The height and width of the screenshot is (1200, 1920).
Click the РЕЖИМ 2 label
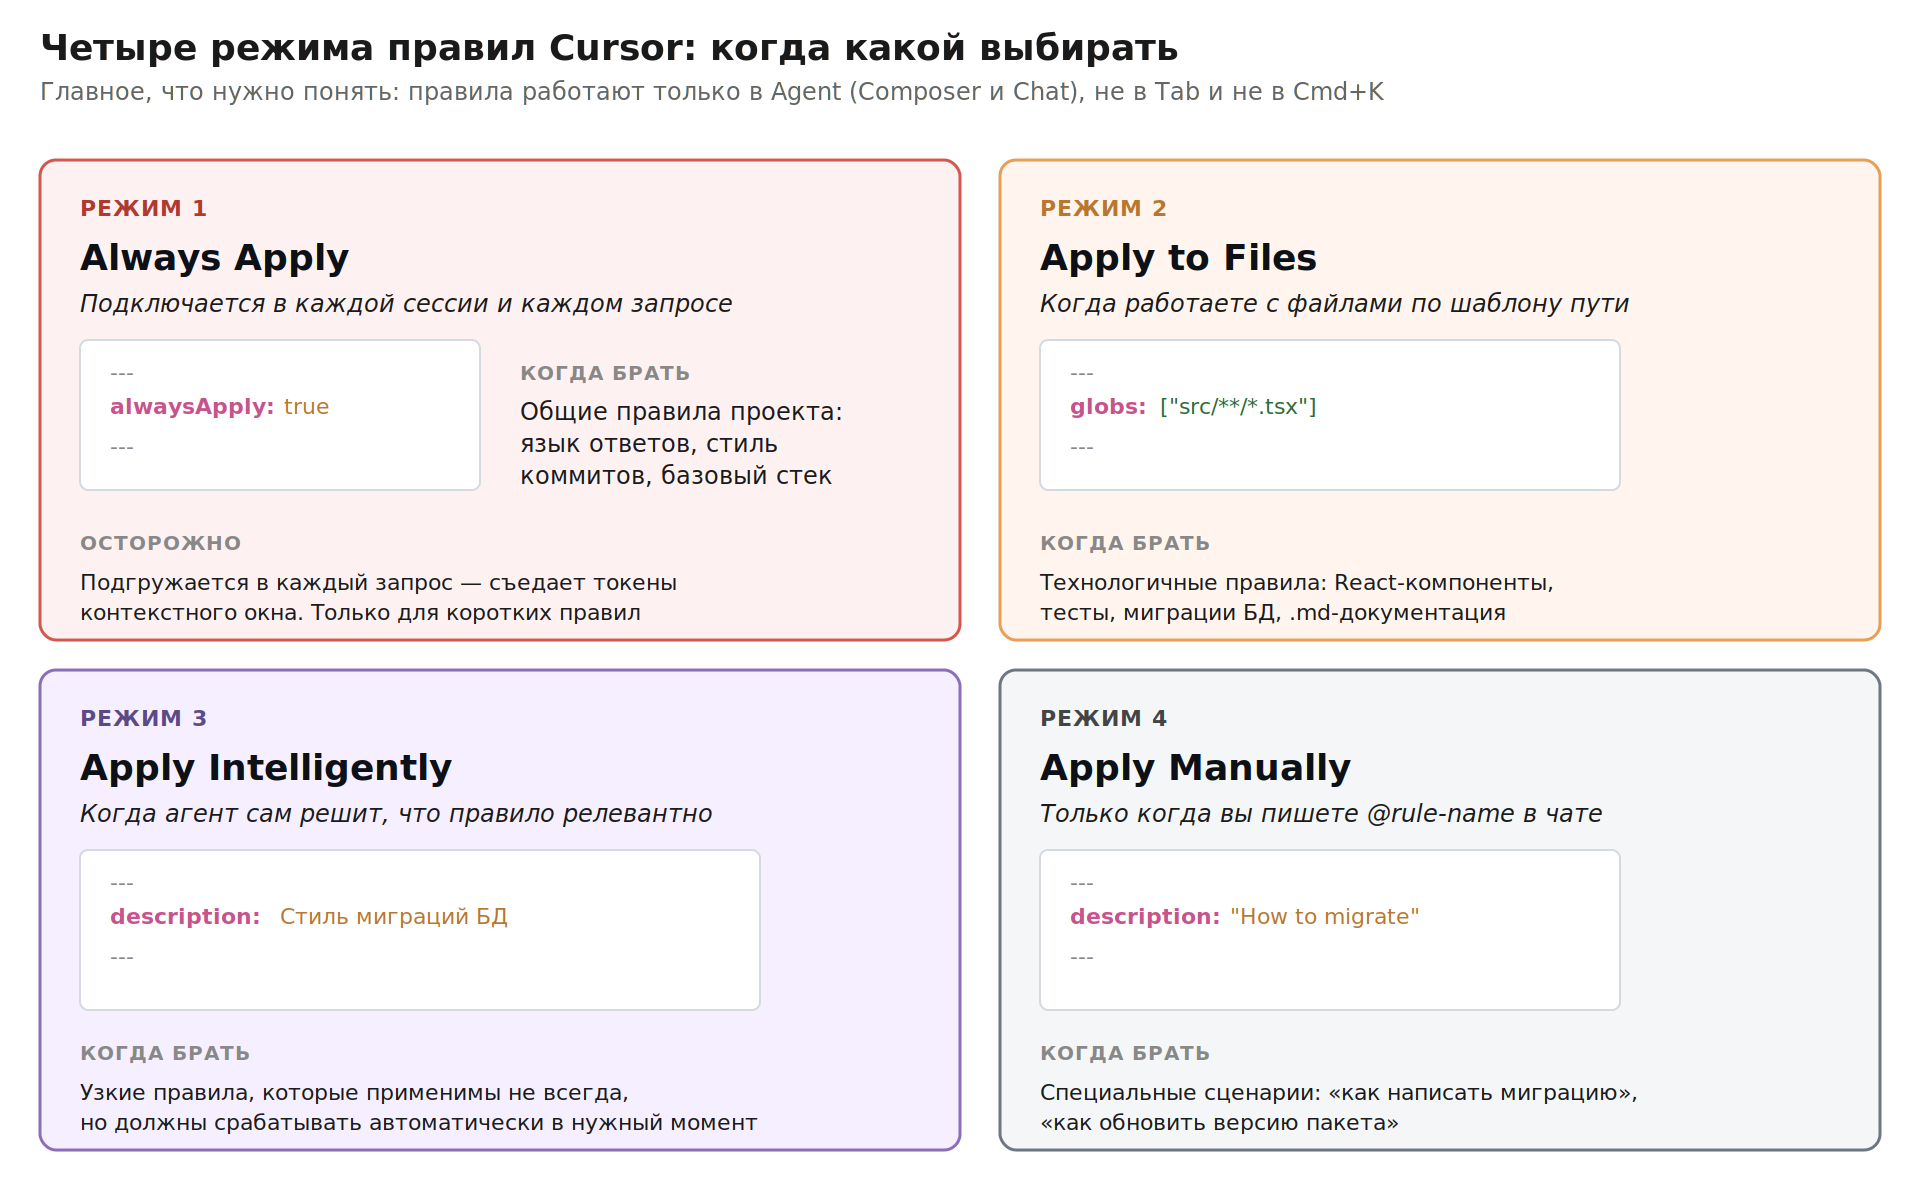1103,208
